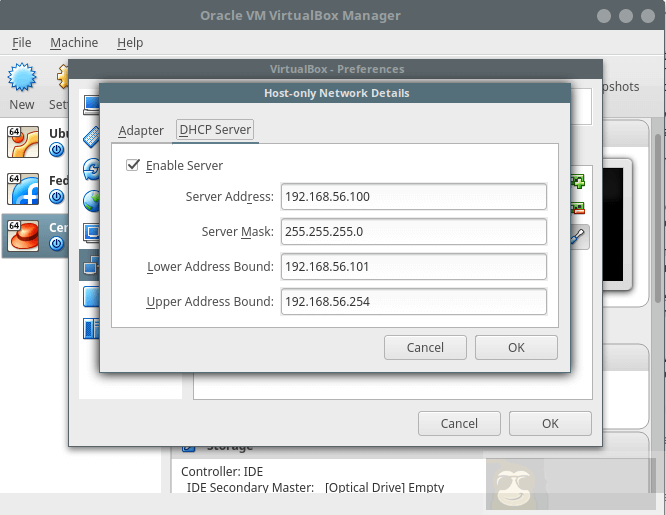Click Cancel in Host-only Network Details
Screen dimensions: 666x515
pos(425,348)
